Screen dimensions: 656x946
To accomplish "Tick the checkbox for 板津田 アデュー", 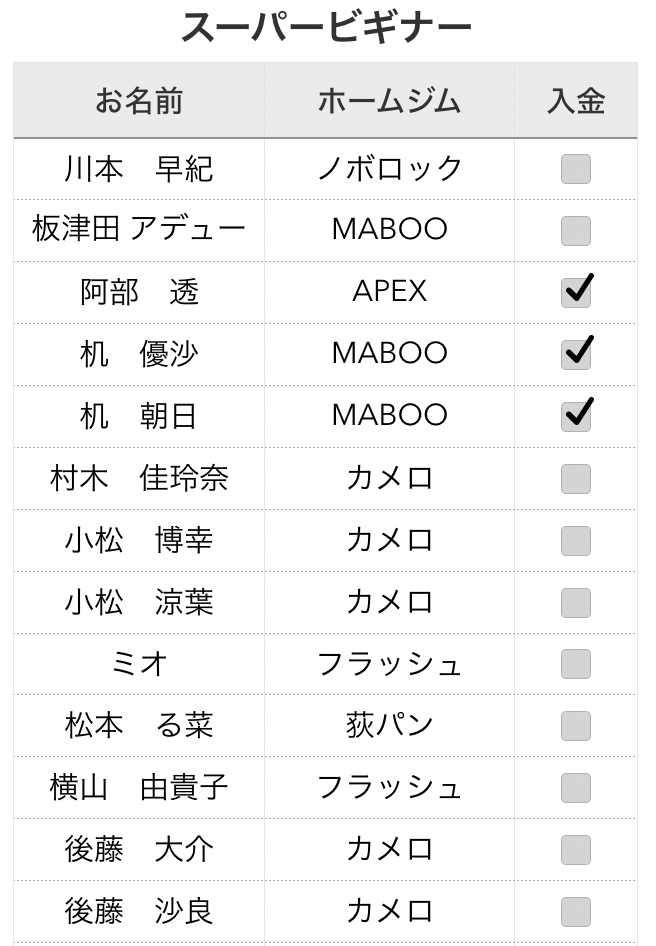I will click(x=575, y=230).
